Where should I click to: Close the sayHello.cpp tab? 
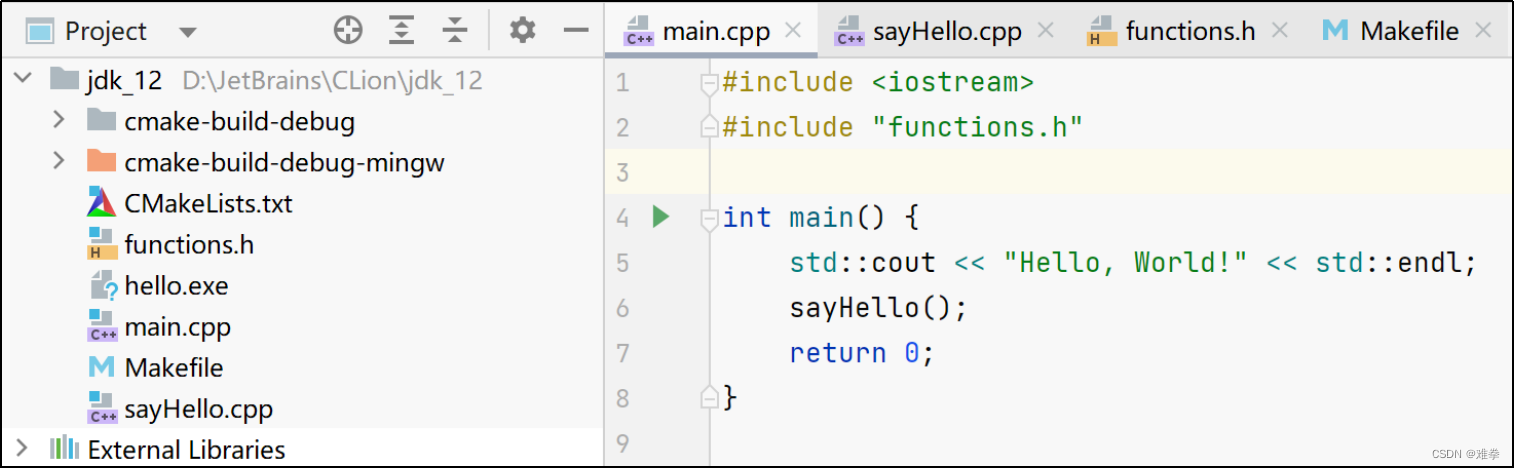tap(1046, 31)
